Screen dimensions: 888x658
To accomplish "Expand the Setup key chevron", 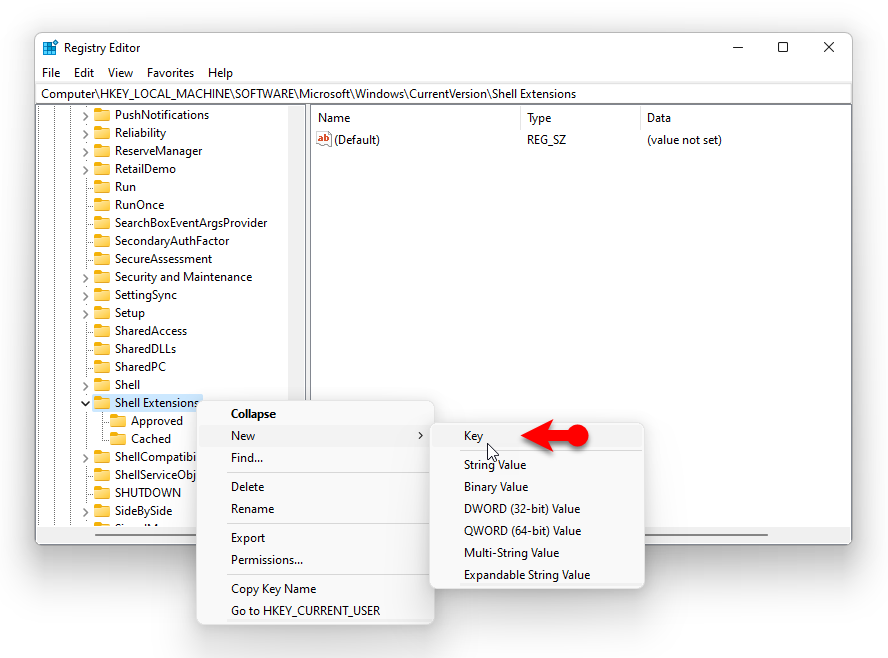I will tap(85, 314).
